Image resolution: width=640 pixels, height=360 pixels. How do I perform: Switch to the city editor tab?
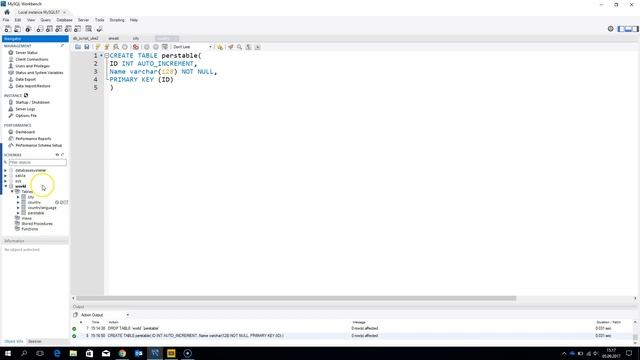click(x=136, y=38)
